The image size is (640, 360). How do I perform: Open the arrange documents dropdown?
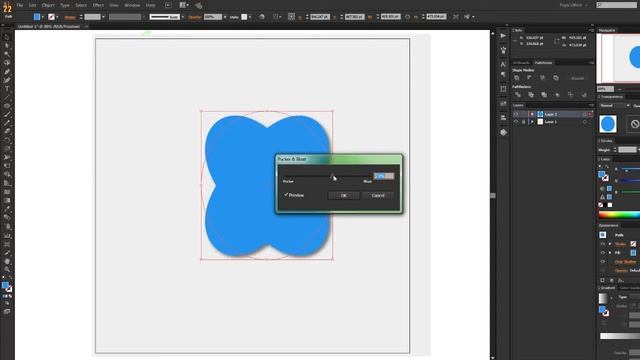pyautogui.click(x=184, y=5)
